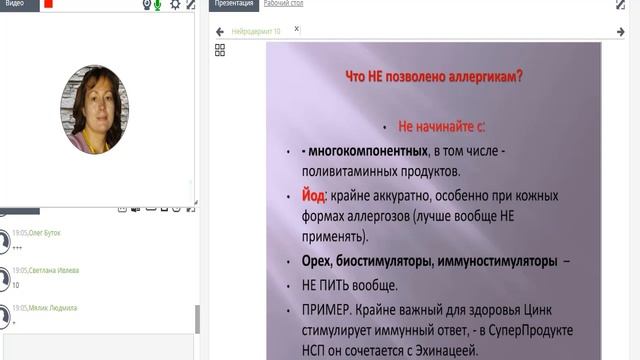This screenshot has width=640, height=360.
Task: Open the slide thumbnails grid view
Action: [x=220, y=50]
